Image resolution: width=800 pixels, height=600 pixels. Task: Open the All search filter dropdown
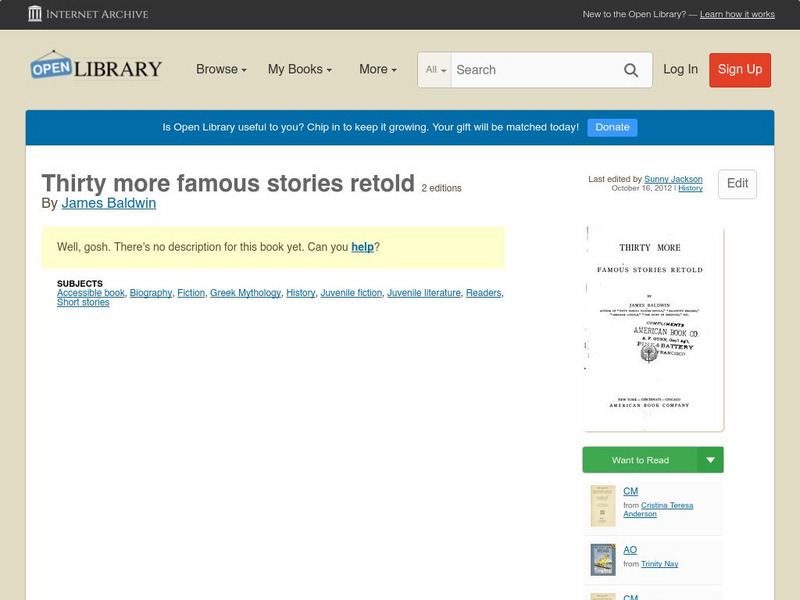click(x=436, y=70)
